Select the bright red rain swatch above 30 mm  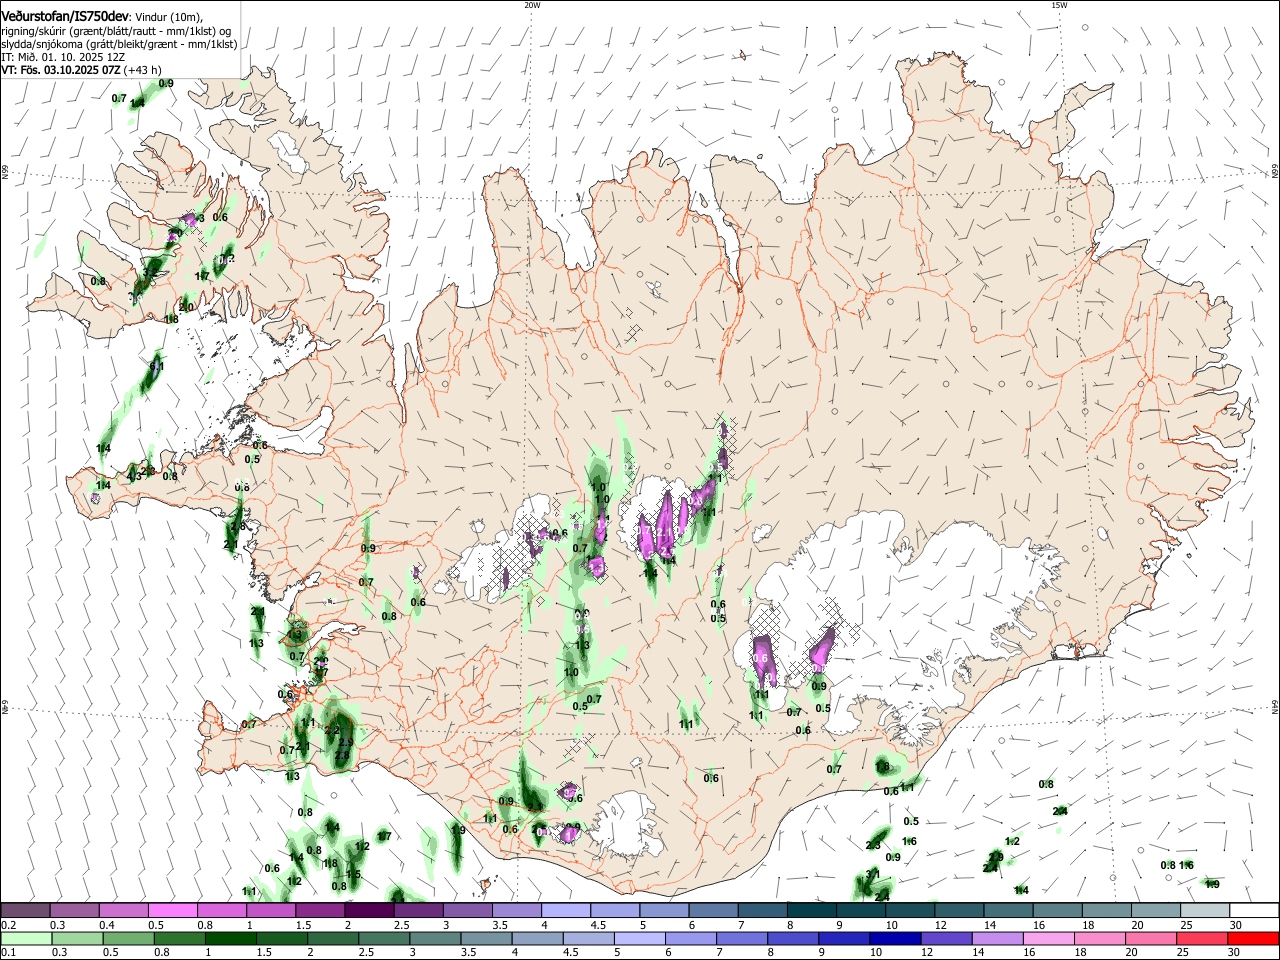click(x=1253, y=938)
